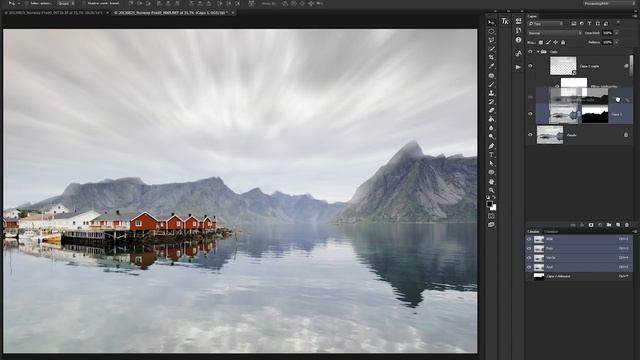
Task: Close the active second document tab
Action: pyautogui.click(x=233, y=13)
